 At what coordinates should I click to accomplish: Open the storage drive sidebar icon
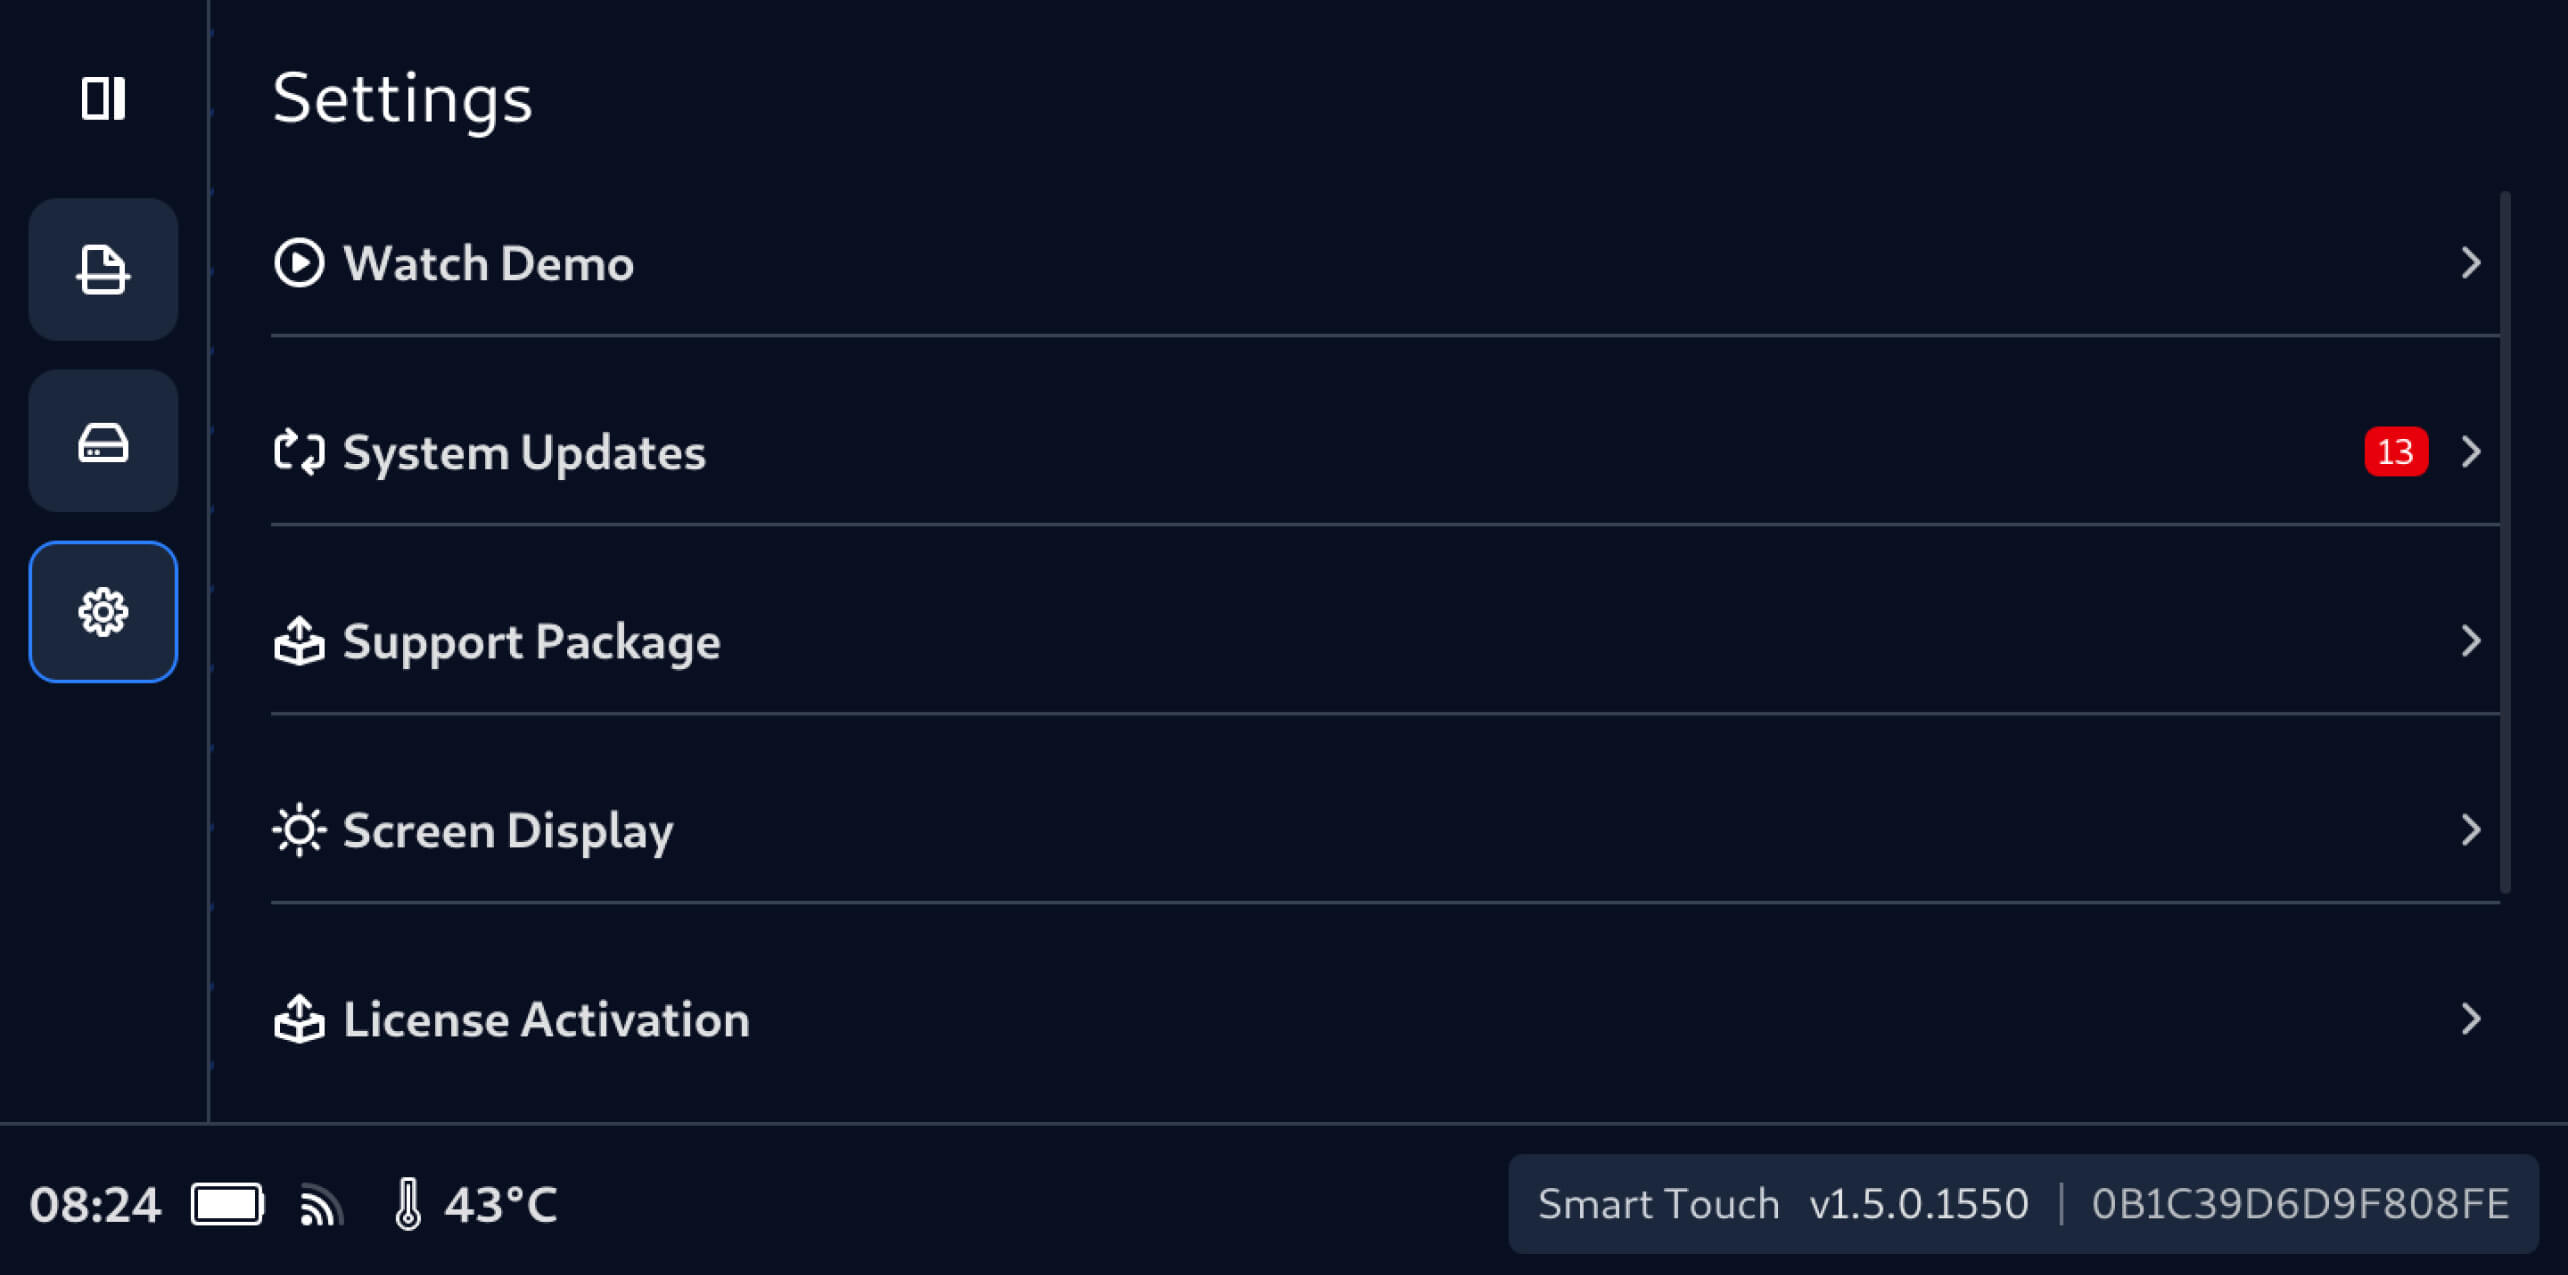pos(103,441)
